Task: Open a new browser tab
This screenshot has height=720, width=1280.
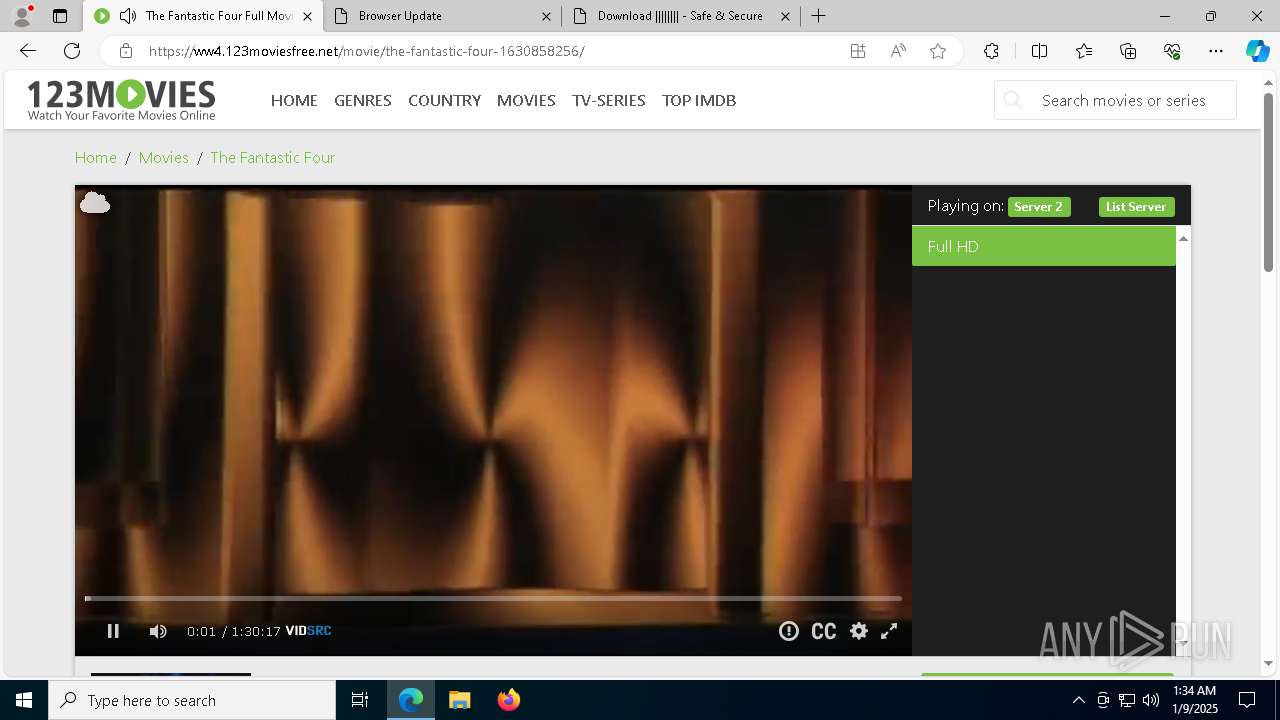Action: [818, 16]
